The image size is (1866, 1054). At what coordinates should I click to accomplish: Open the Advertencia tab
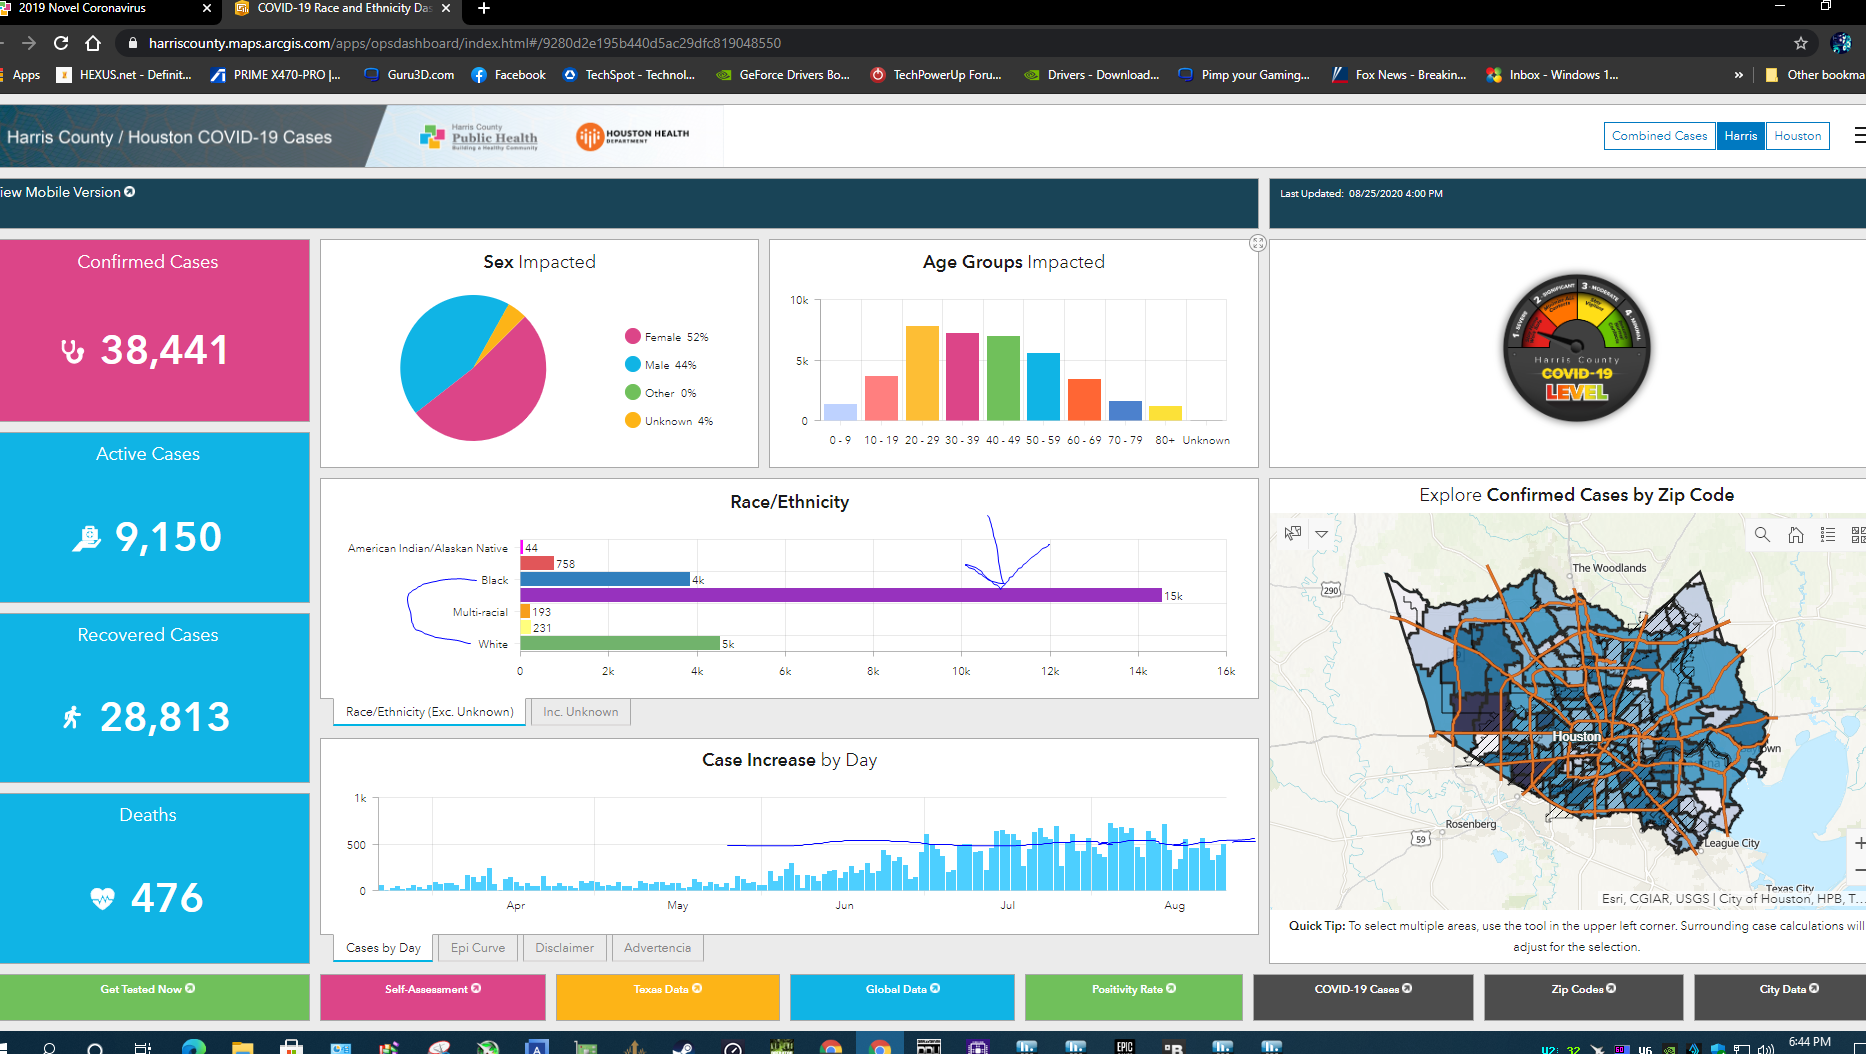657,948
